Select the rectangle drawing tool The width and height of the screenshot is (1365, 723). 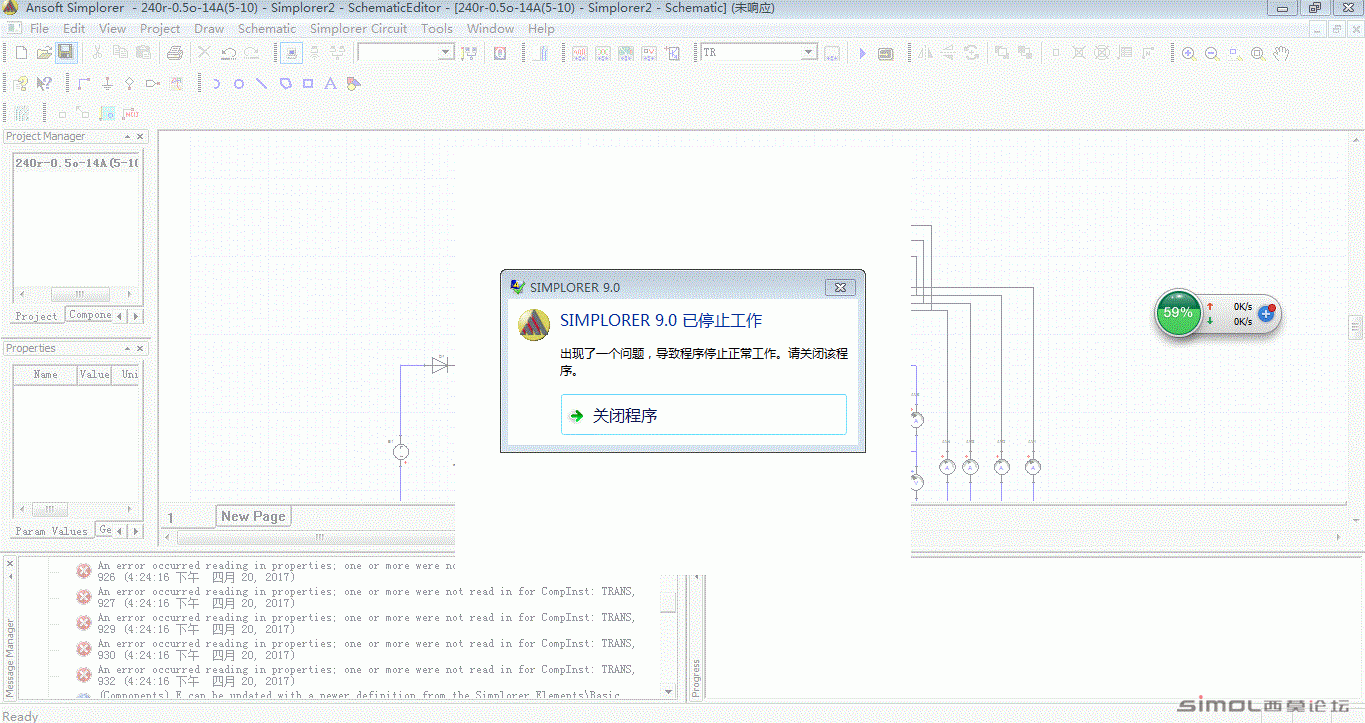(308, 83)
